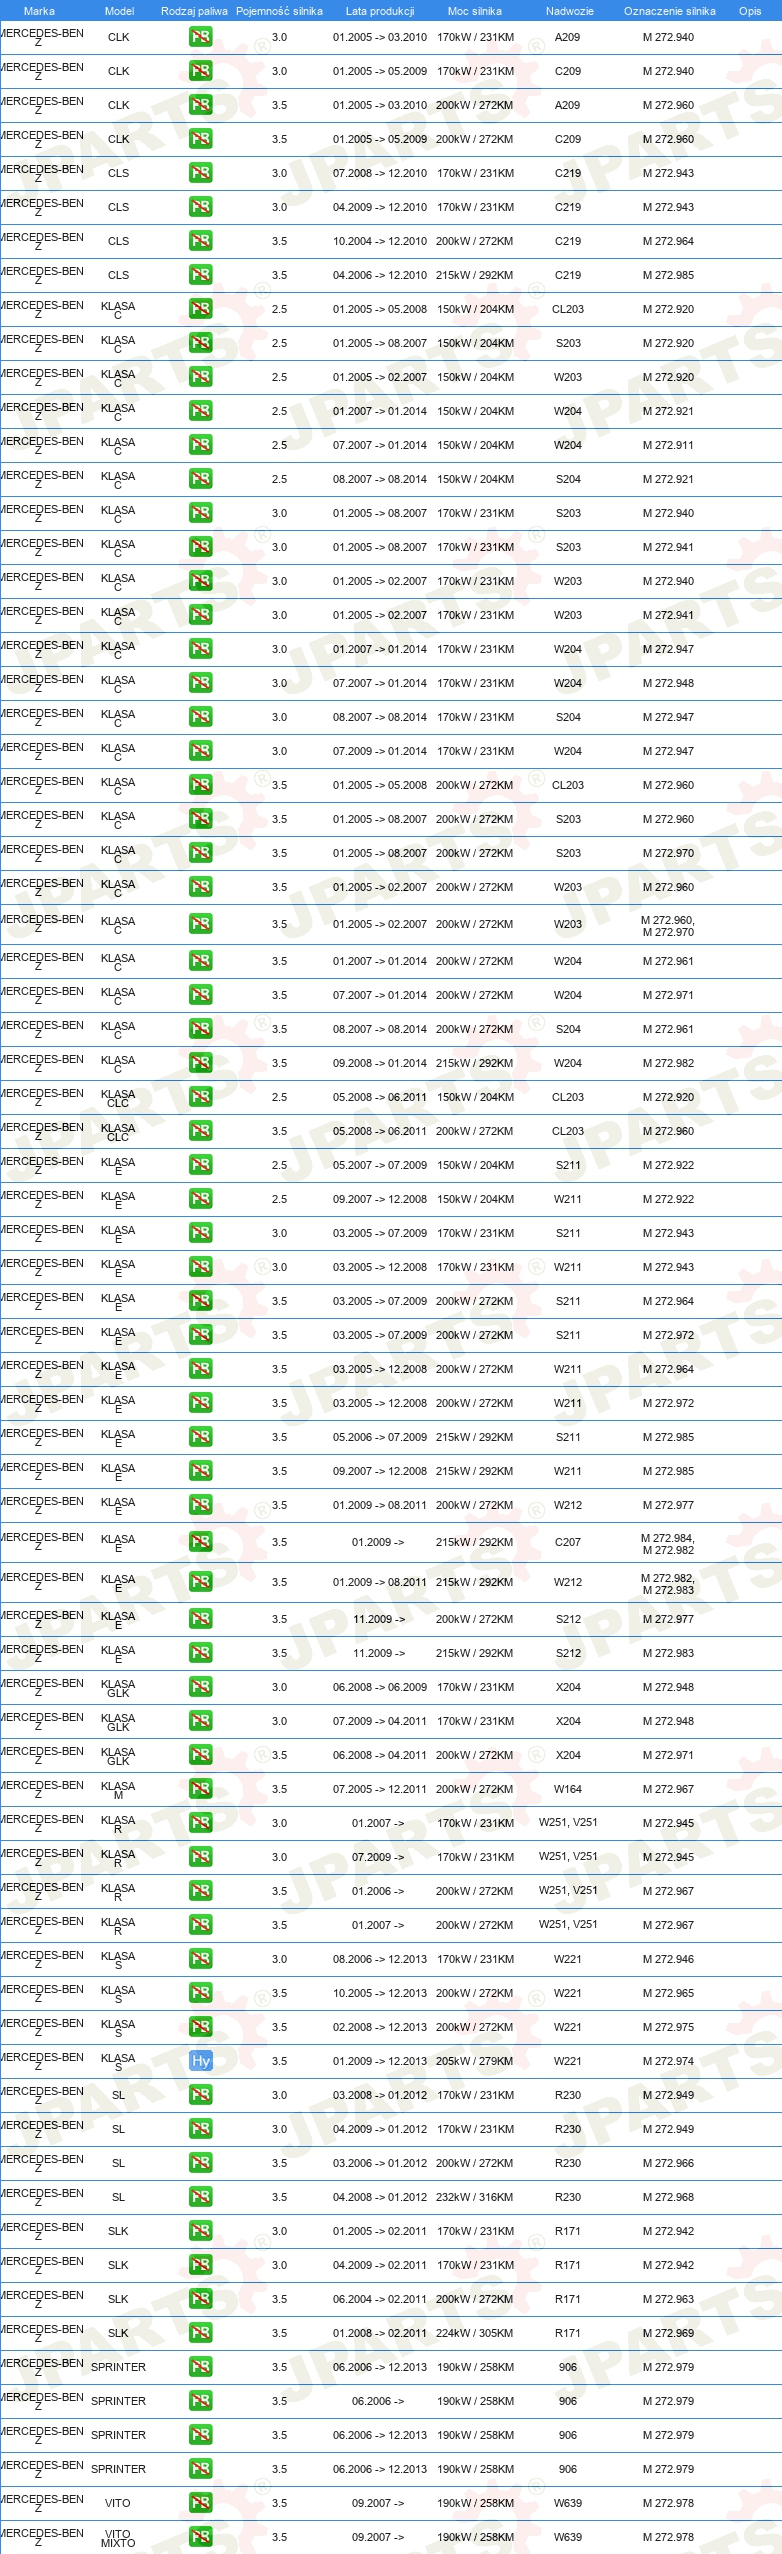
Task: Click the fuel icon in the SLK M 272.963 row
Action: click(x=201, y=2299)
